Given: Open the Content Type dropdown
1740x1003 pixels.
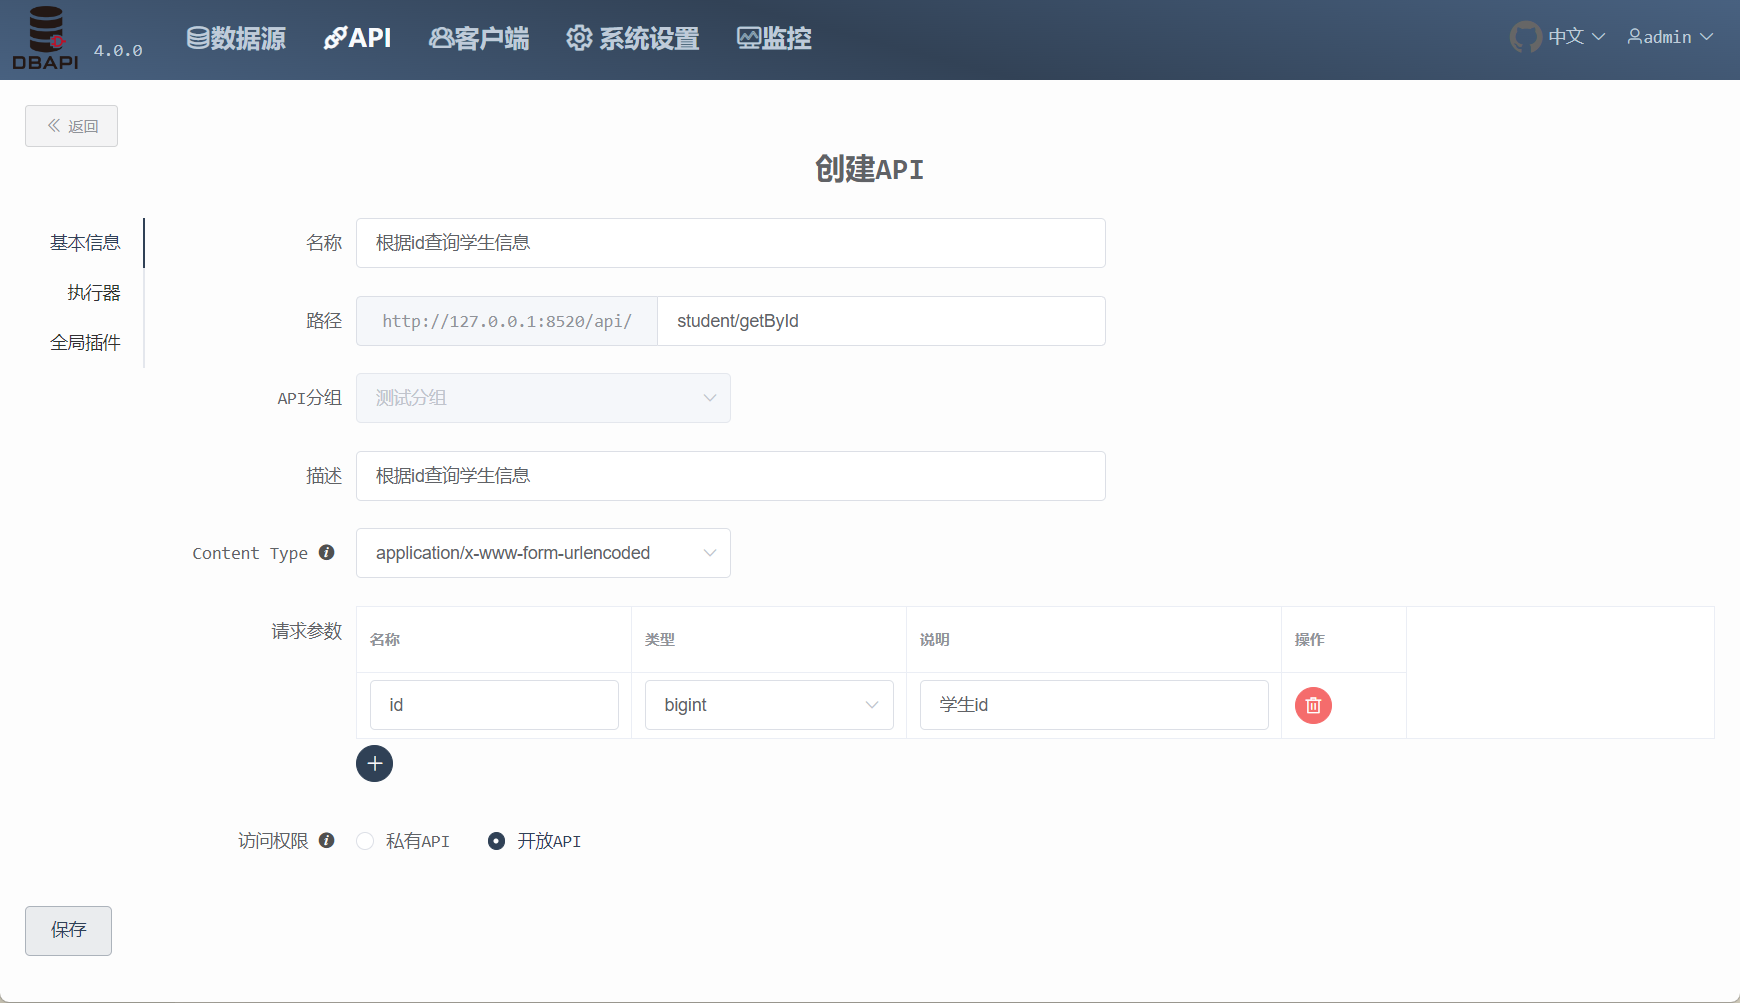Looking at the screenshot, I should 543,553.
